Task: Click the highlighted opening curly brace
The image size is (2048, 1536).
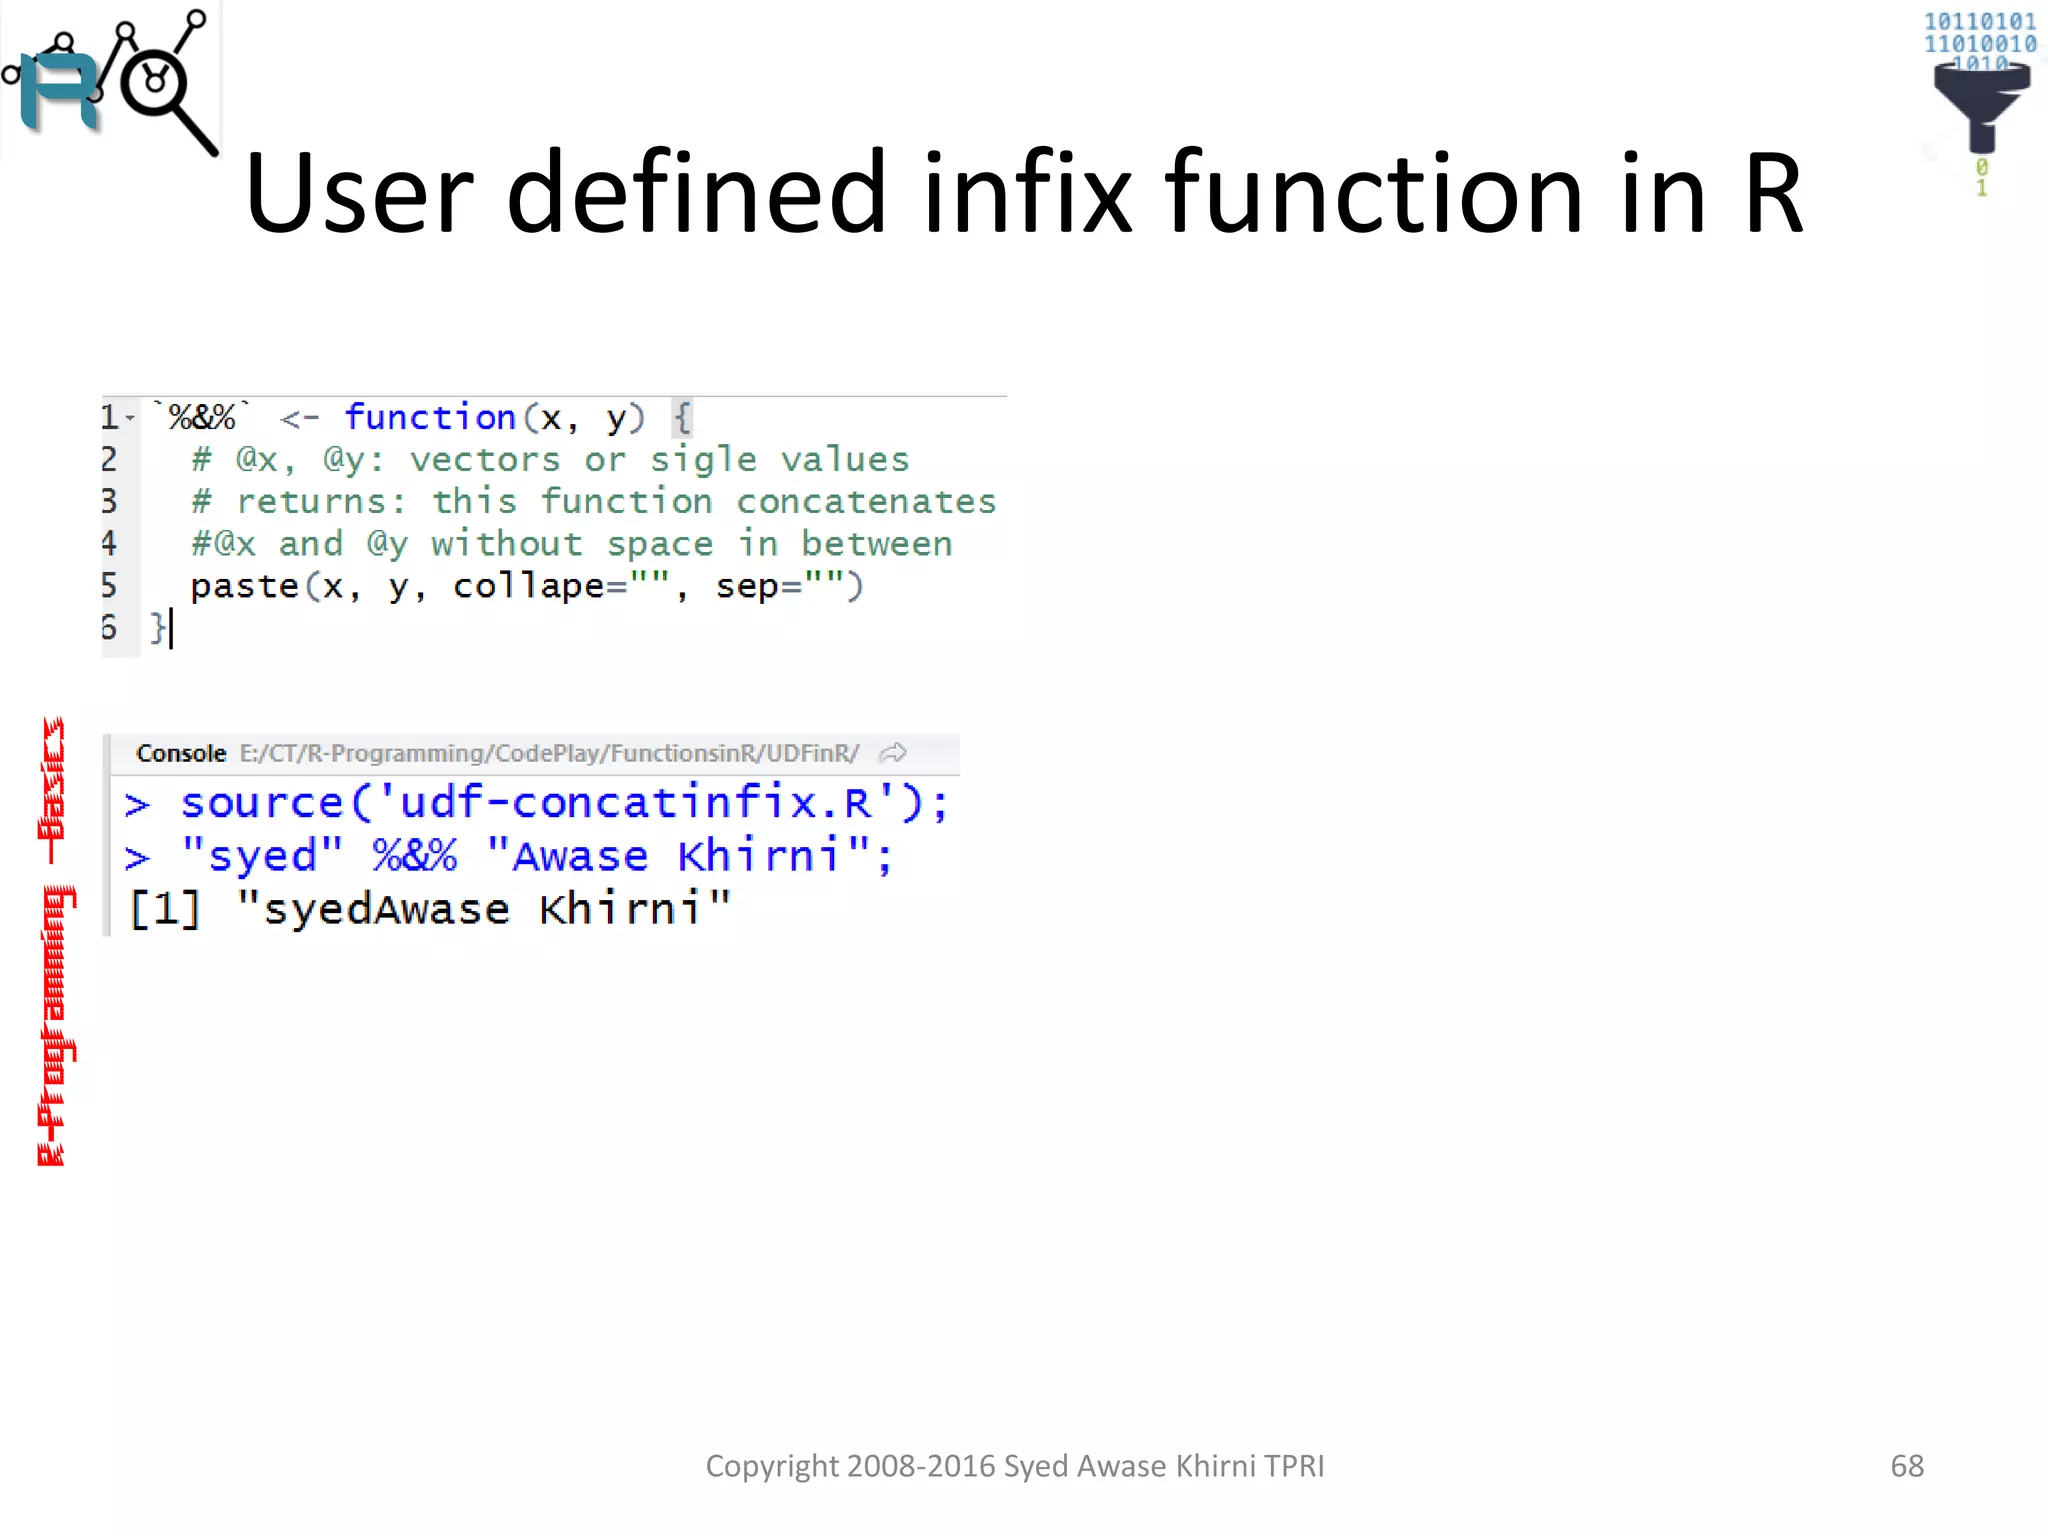Action: point(682,417)
